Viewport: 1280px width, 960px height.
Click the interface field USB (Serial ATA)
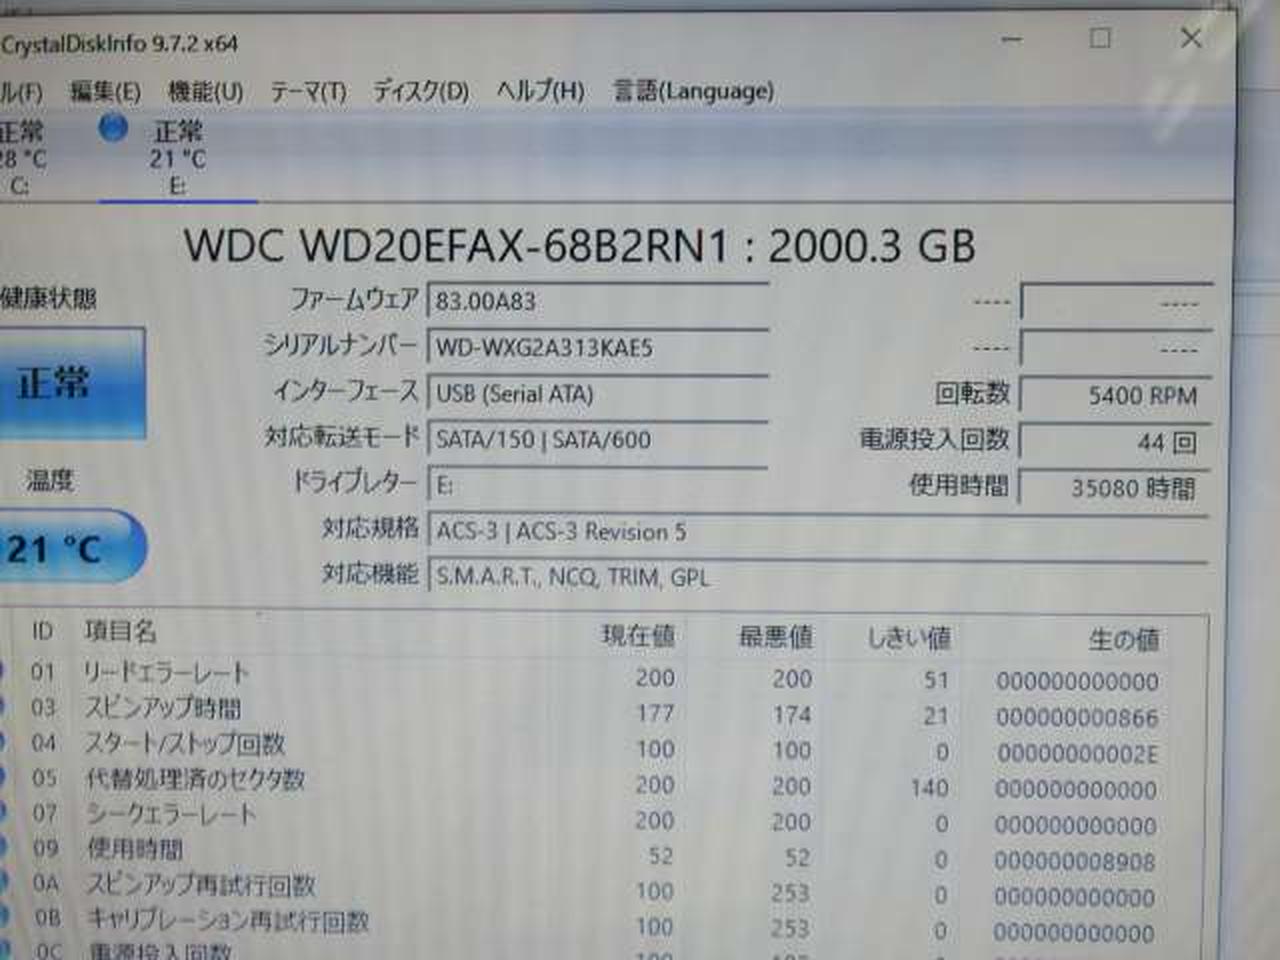point(597,393)
